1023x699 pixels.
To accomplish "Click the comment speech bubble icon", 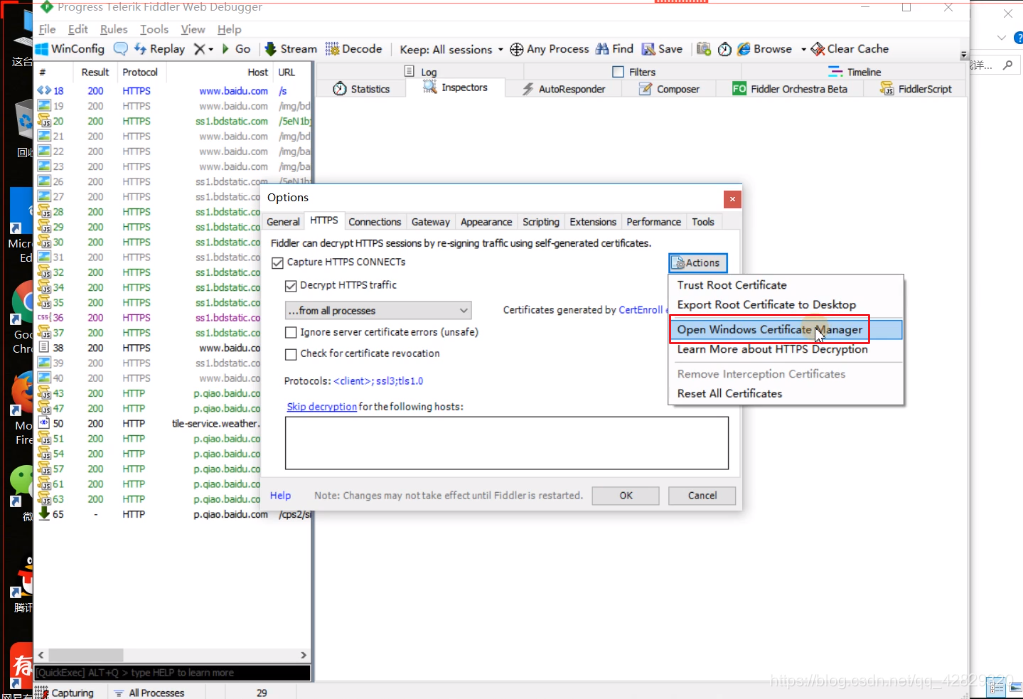I will click(121, 49).
